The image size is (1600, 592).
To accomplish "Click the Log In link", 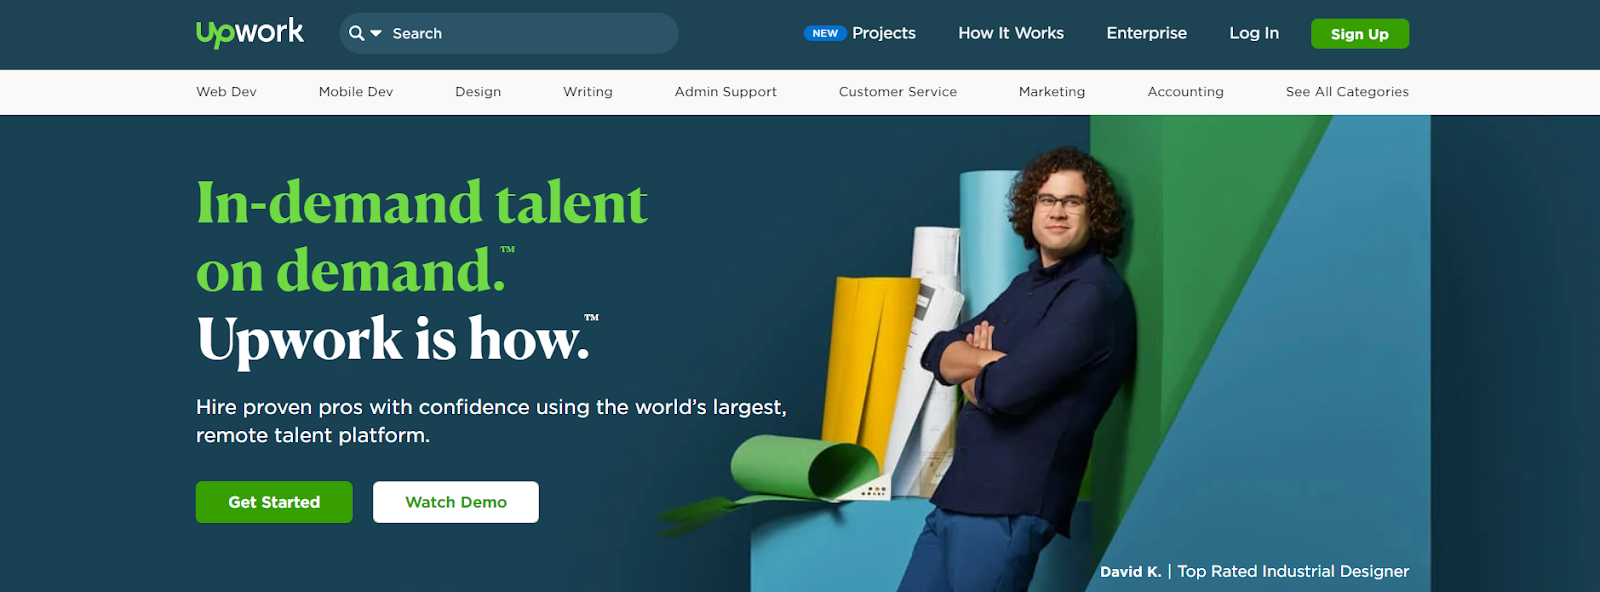I will tap(1254, 33).
